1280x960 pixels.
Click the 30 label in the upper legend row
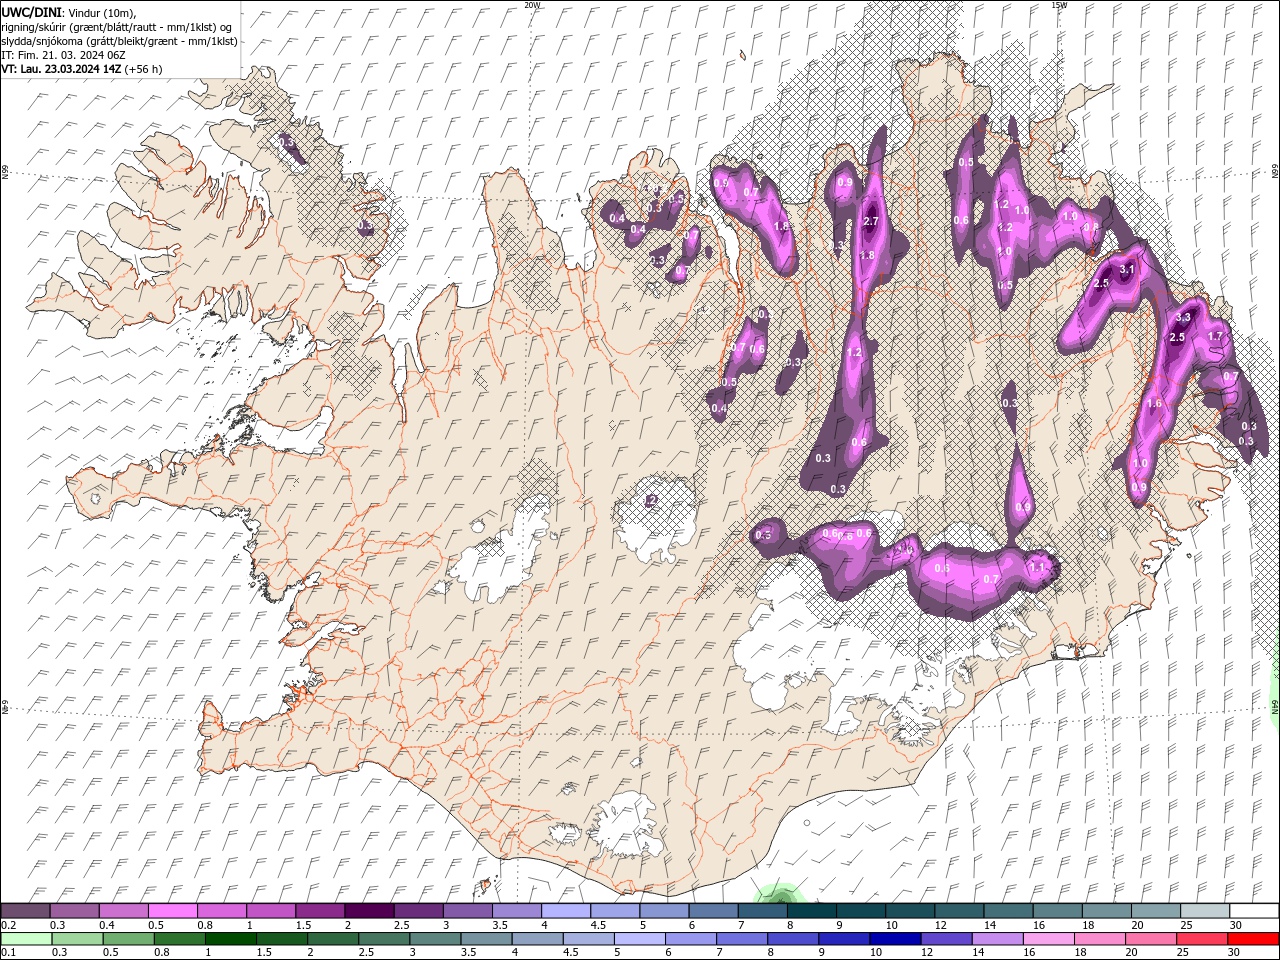[1235, 926]
